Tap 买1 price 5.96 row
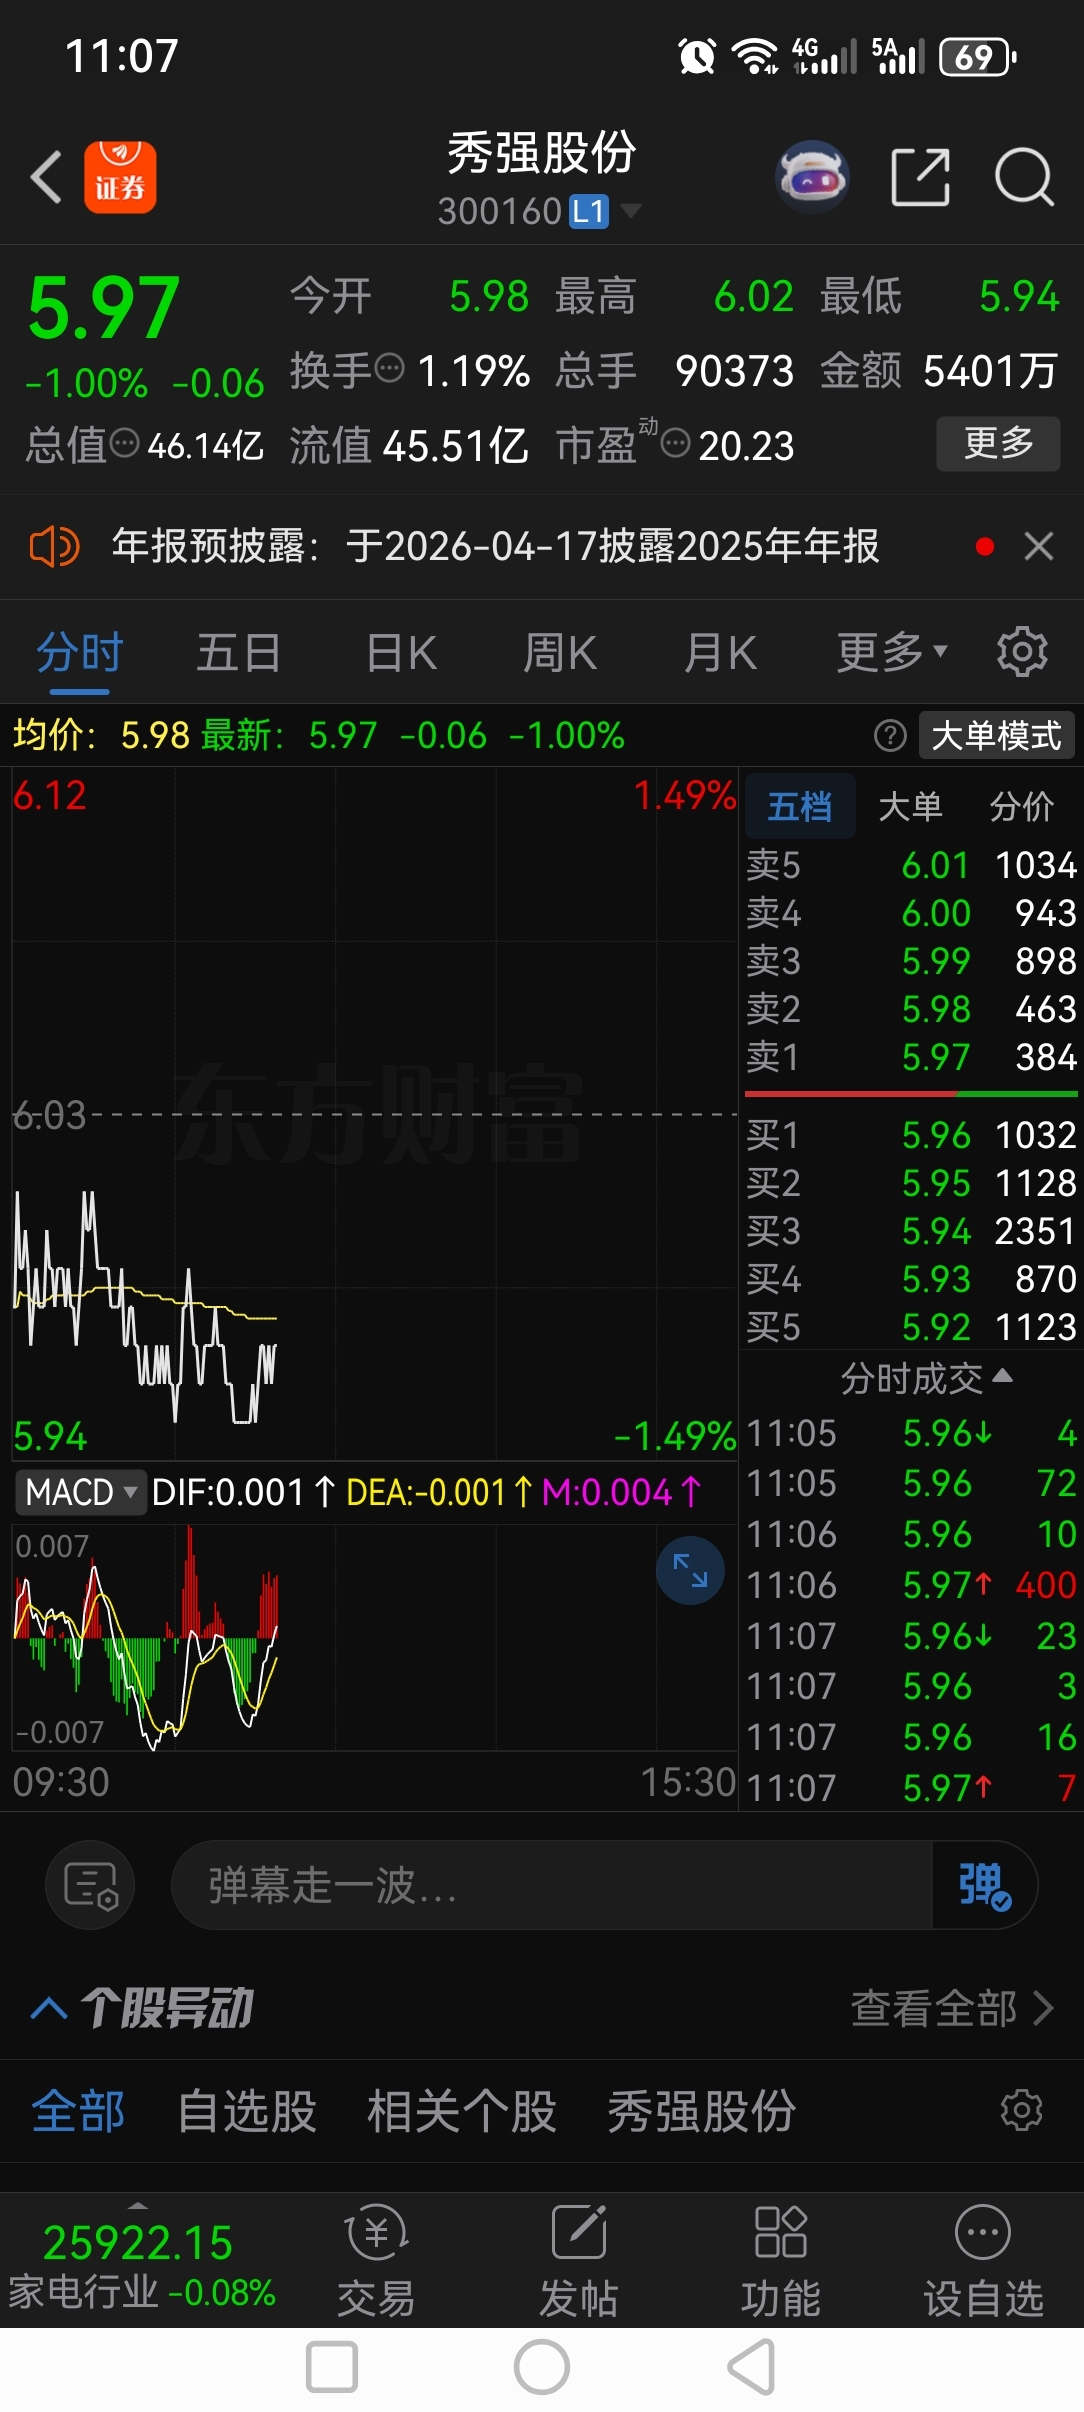The height and width of the screenshot is (2412, 1084). pos(912,1135)
